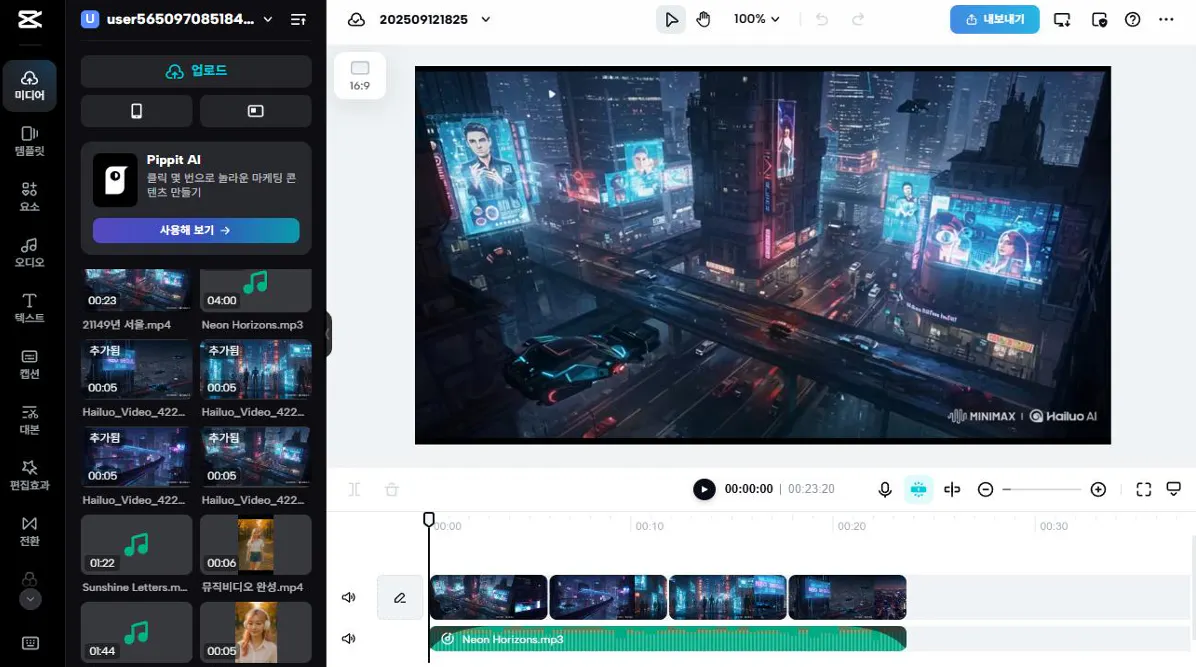Open the display/monitor download icon
The height and width of the screenshot is (667, 1196).
coord(1062,20)
